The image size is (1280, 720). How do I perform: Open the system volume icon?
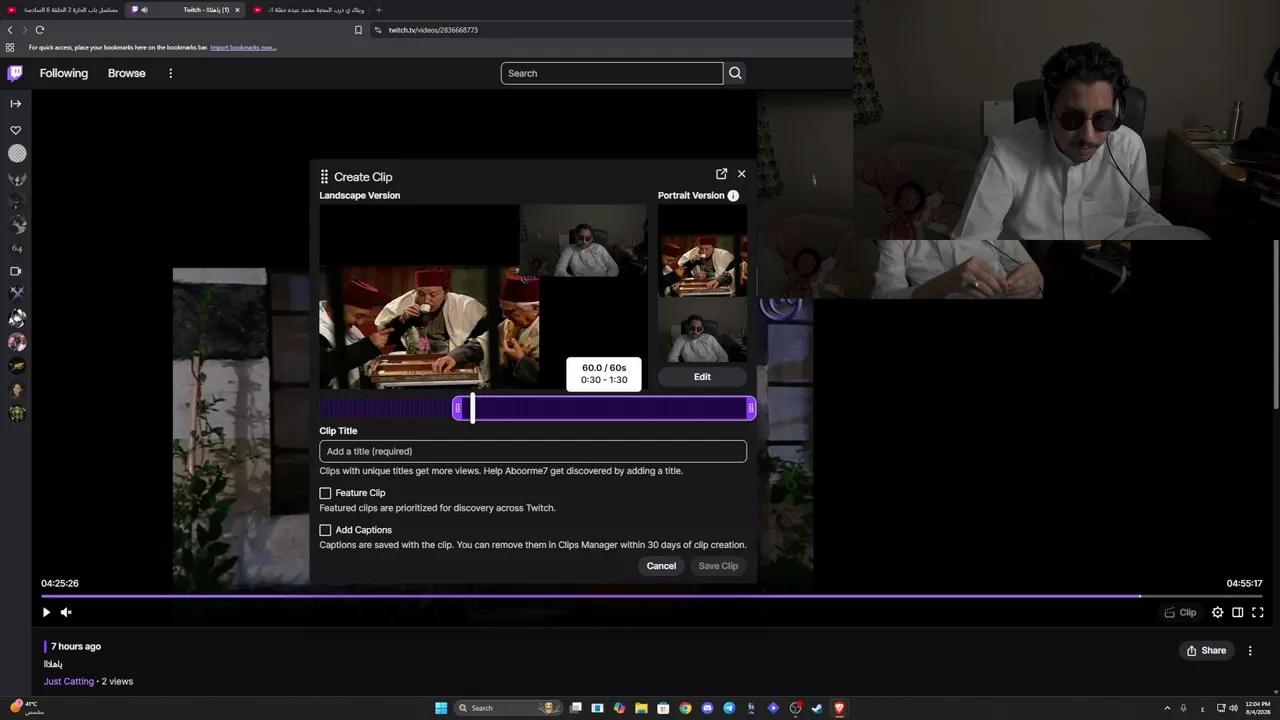(x=1233, y=708)
